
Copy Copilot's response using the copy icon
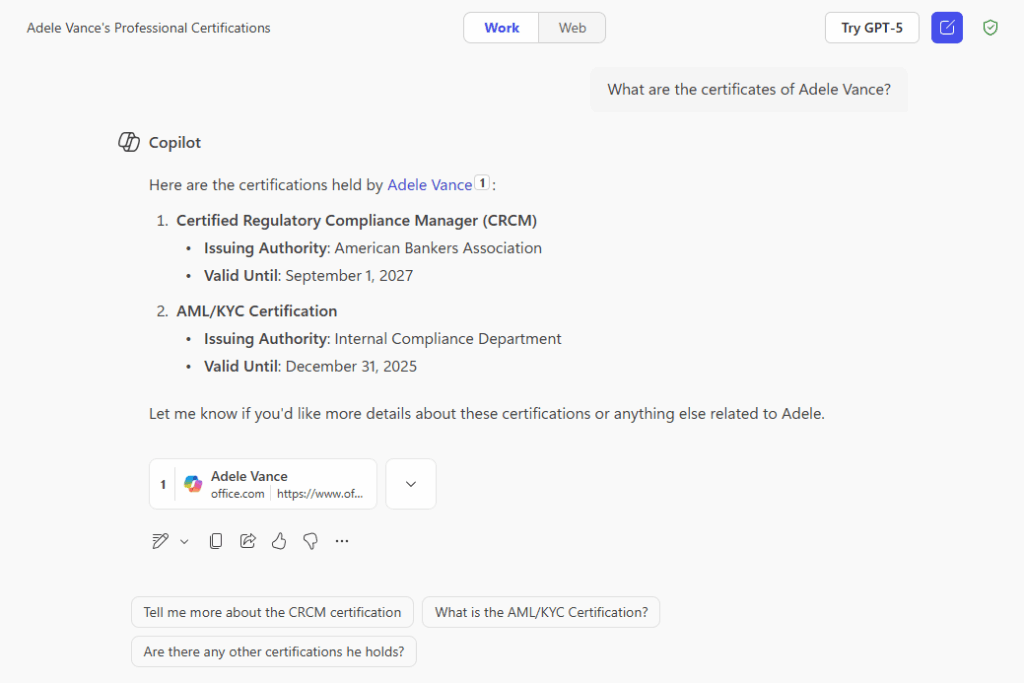tap(215, 540)
